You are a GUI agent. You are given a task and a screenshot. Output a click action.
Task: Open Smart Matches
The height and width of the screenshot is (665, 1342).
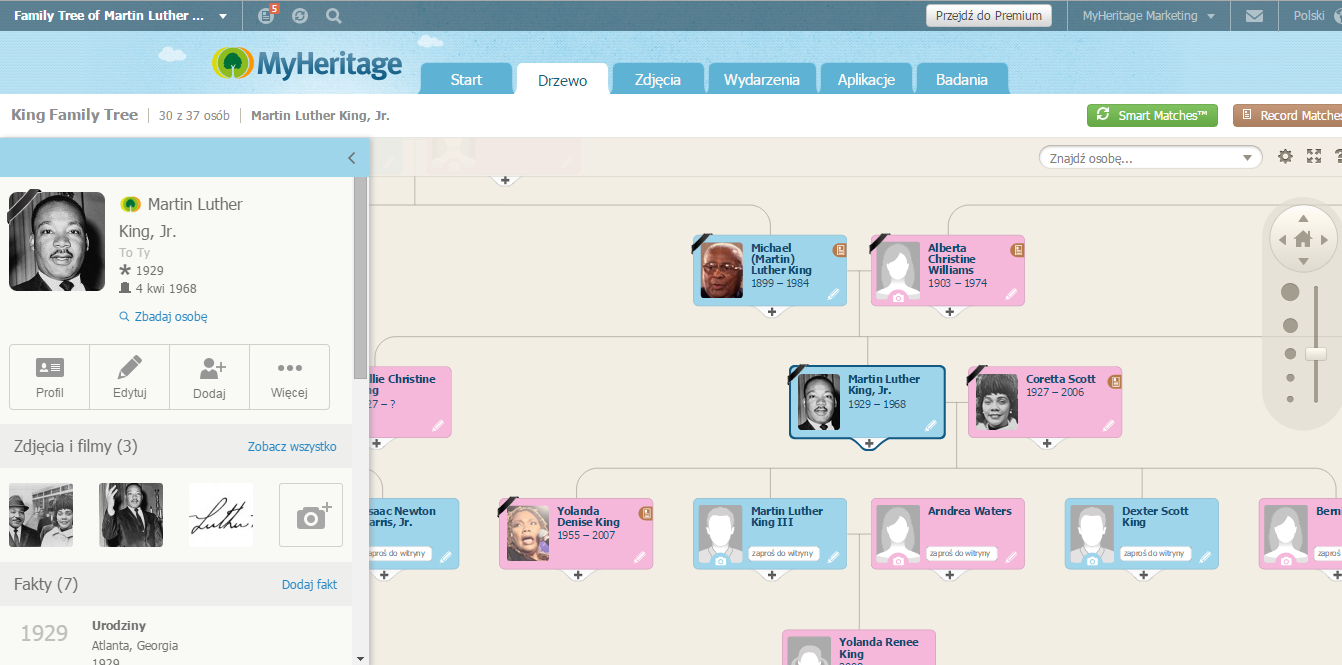coord(1152,116)
